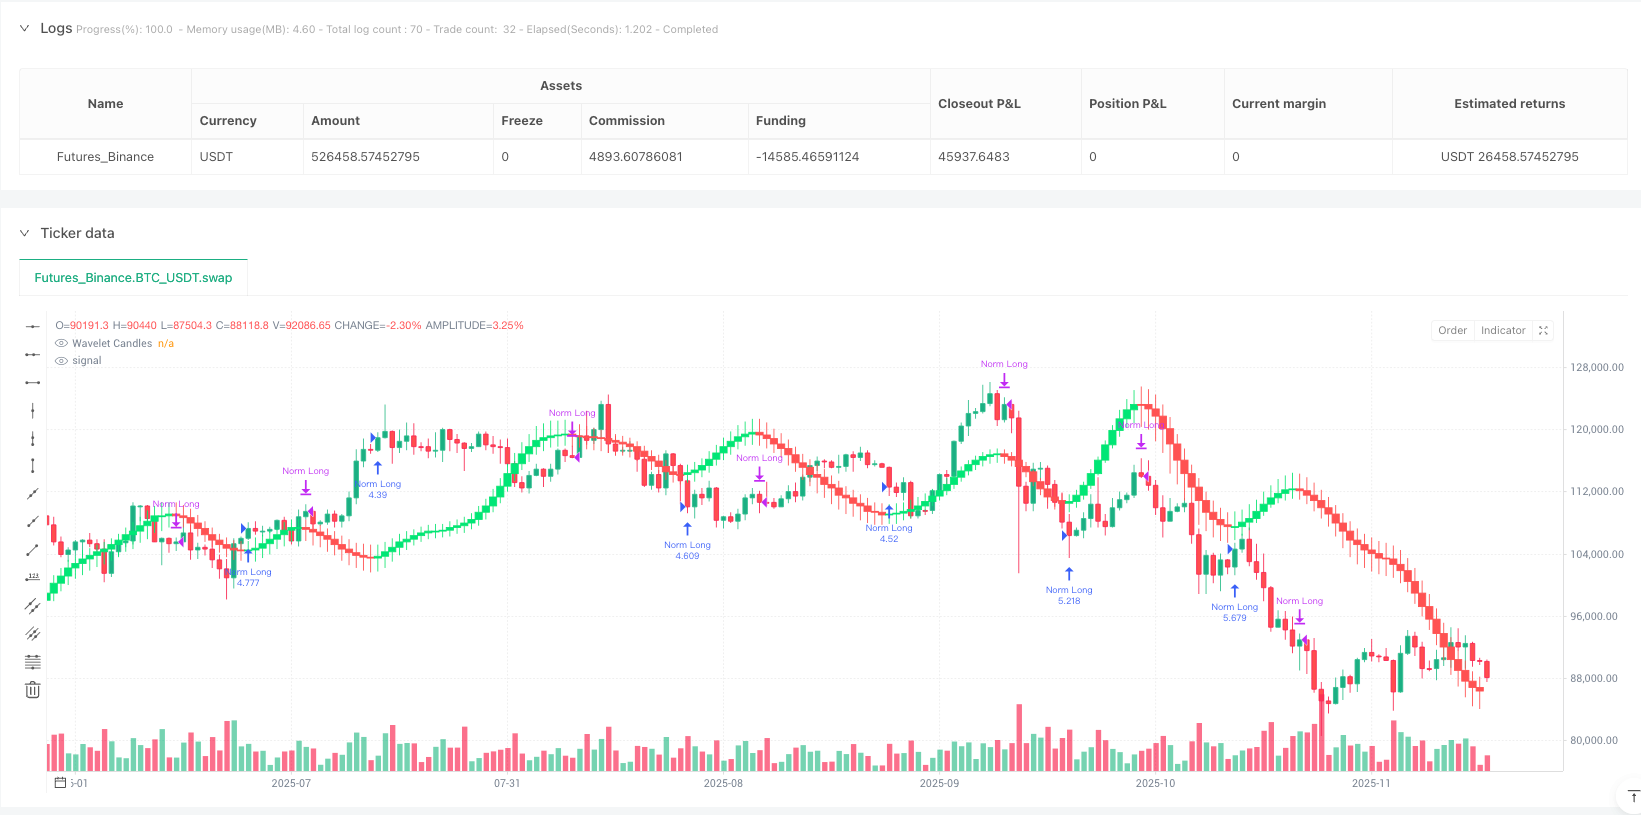Select the Fibonacci retracement lines tool
This screenshot has height=815, width=1641.
33,661
